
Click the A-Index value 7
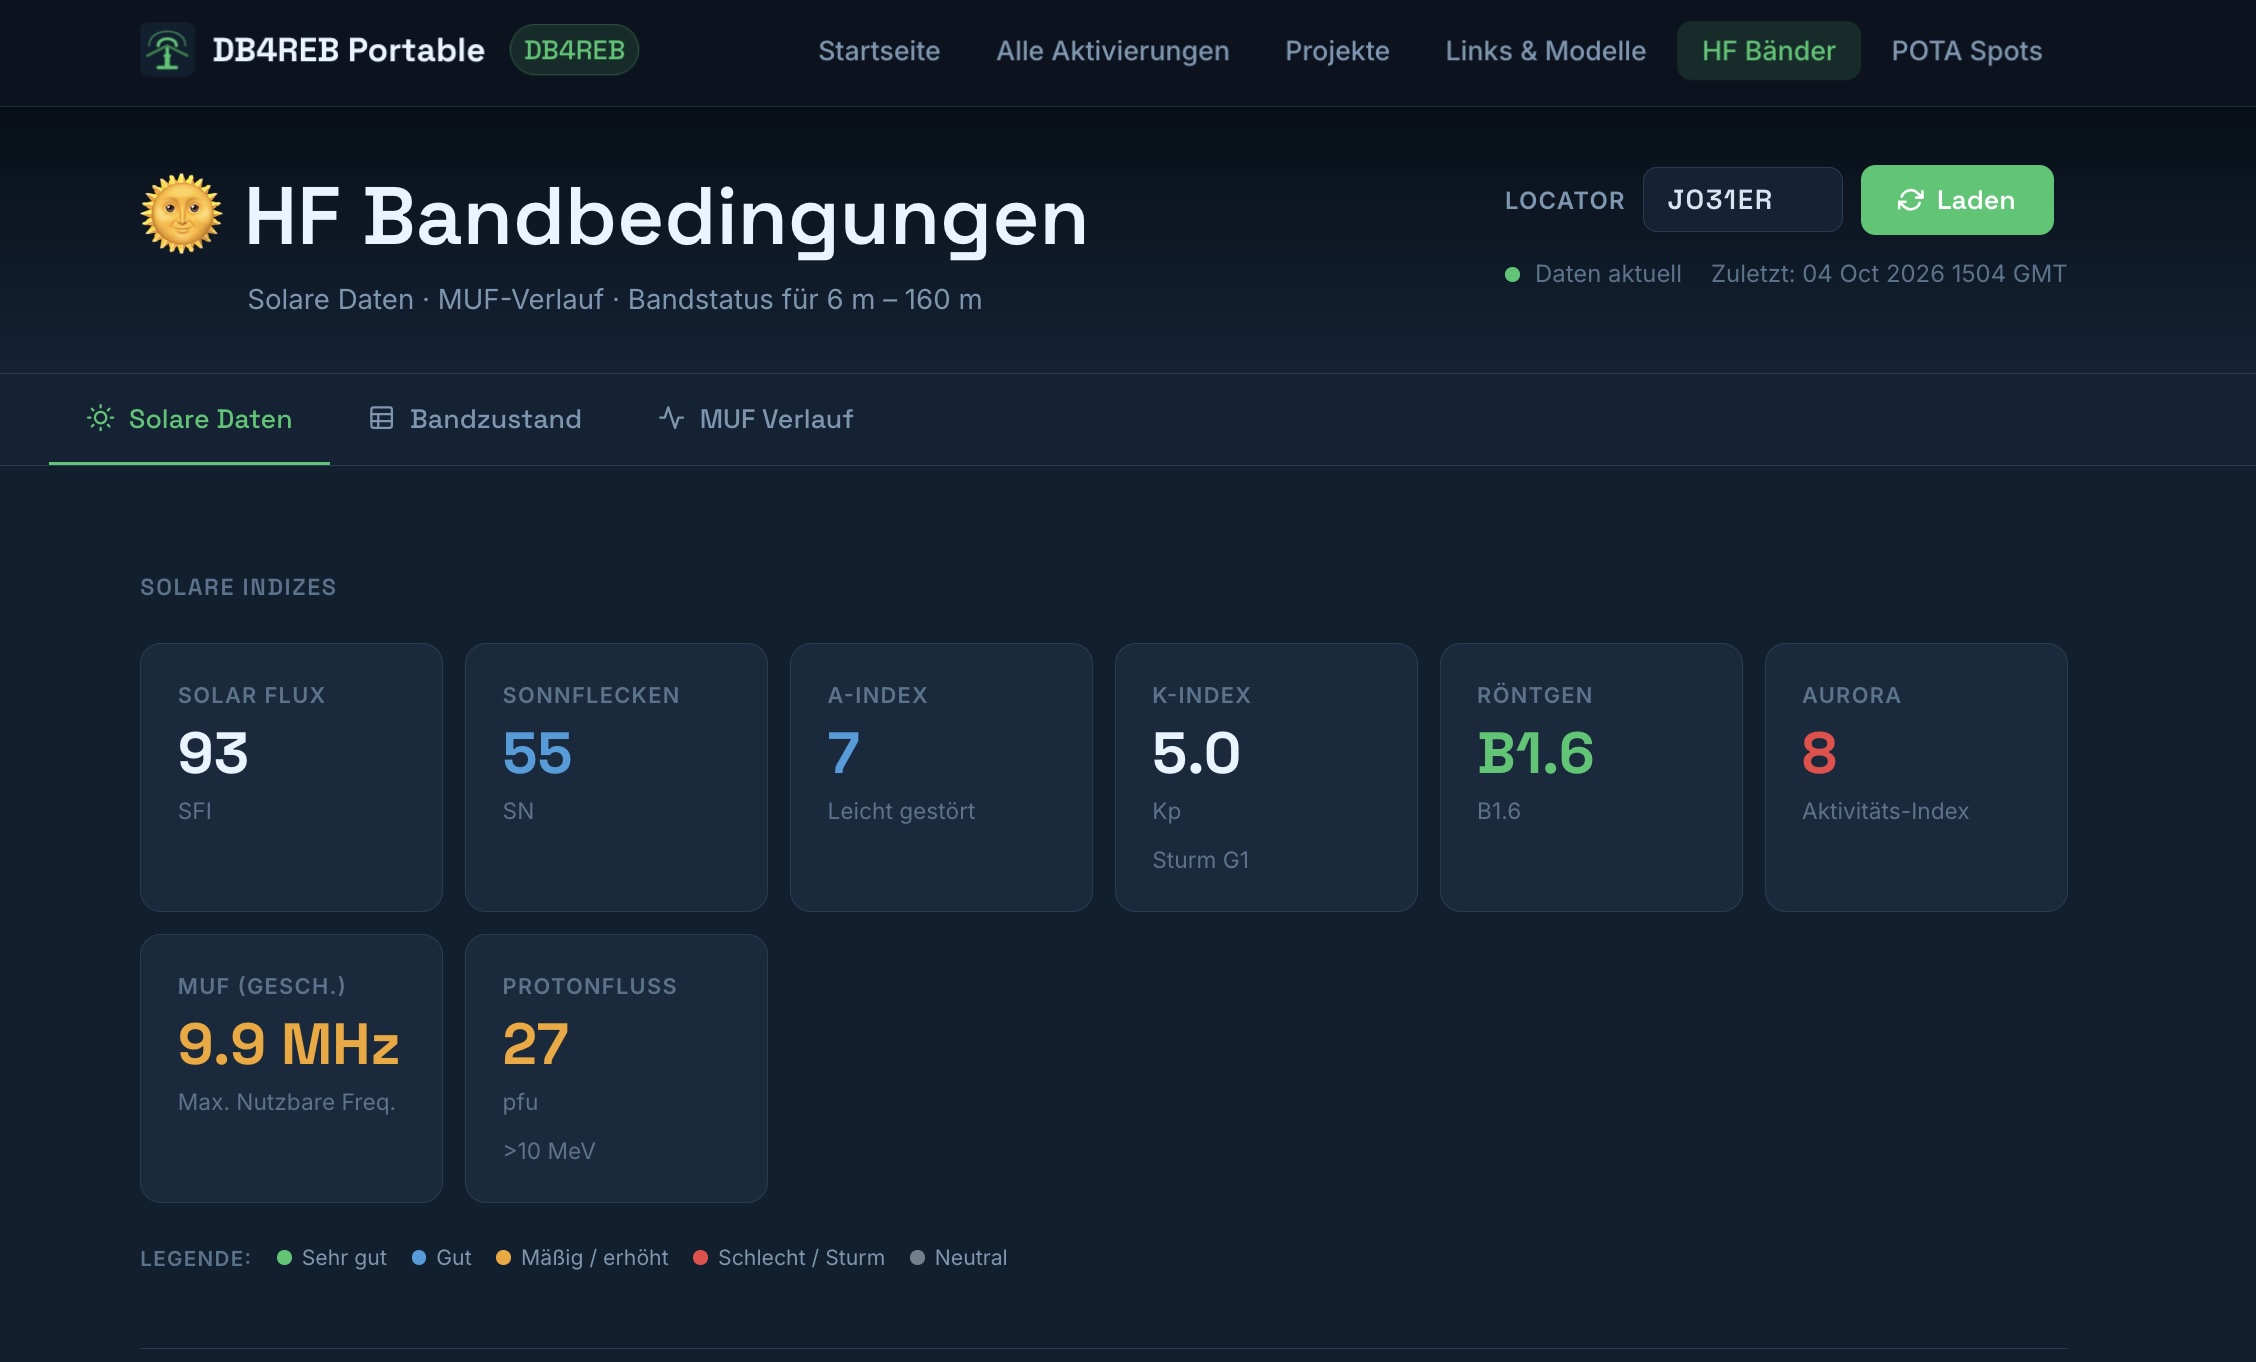point(843,753)
